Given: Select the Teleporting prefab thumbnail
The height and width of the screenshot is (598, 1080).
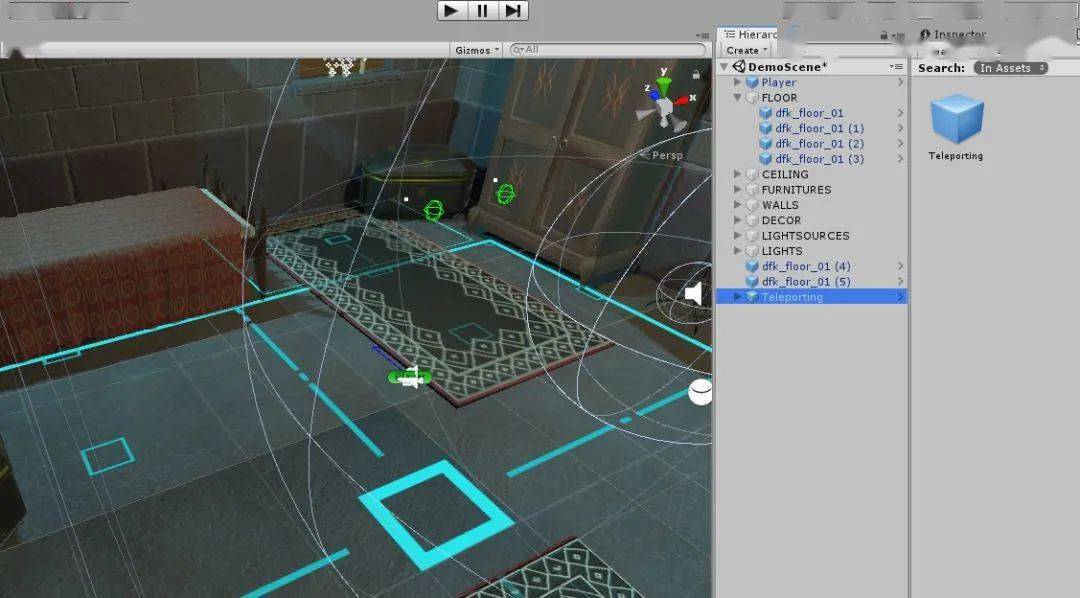Looking at the screenshot, I should point(956,119).
